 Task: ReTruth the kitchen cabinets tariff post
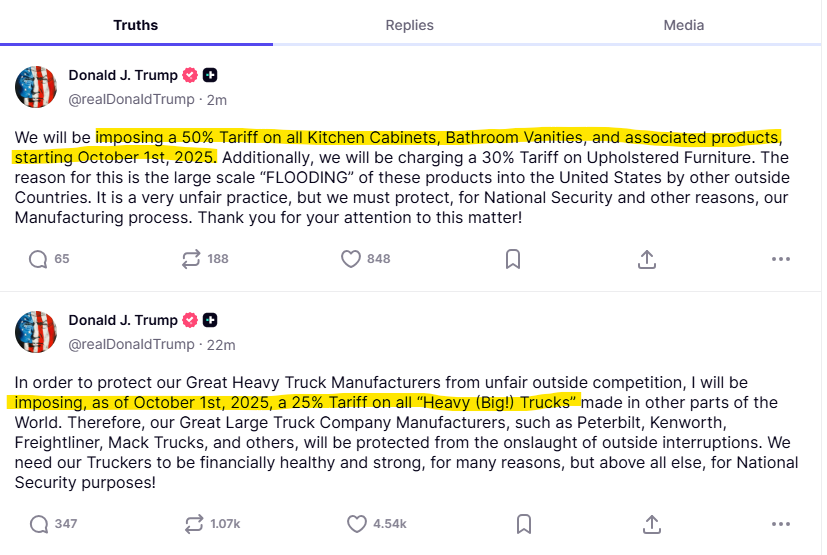pyautogui.click(x=191, y=259)
